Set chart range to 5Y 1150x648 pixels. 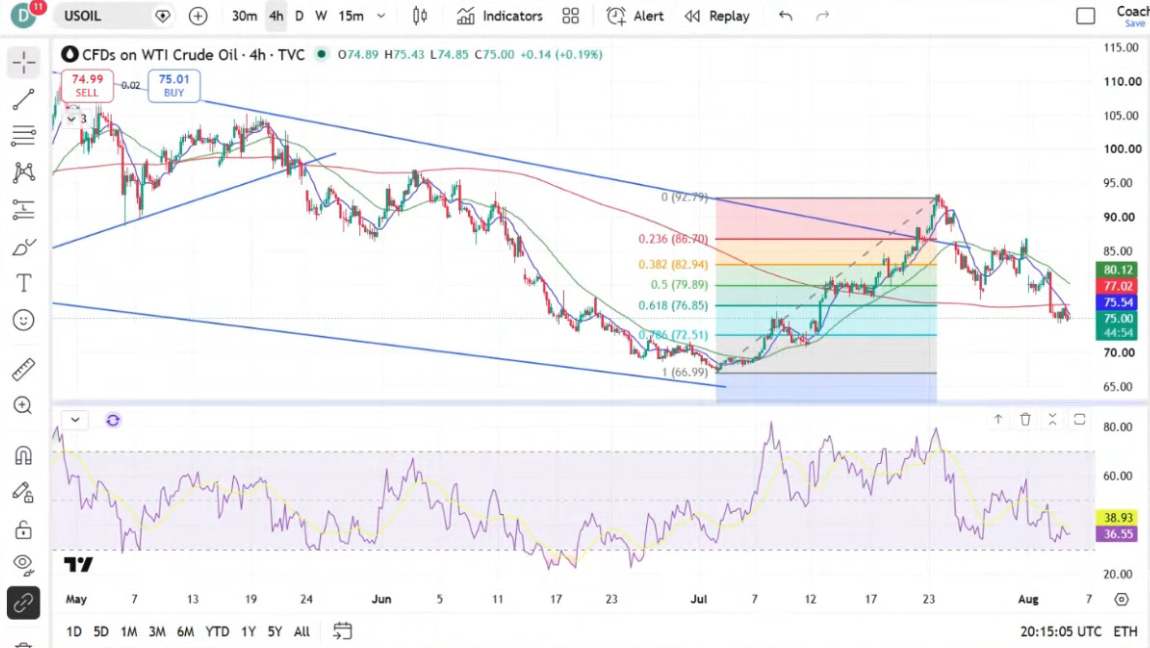point(275,631)
